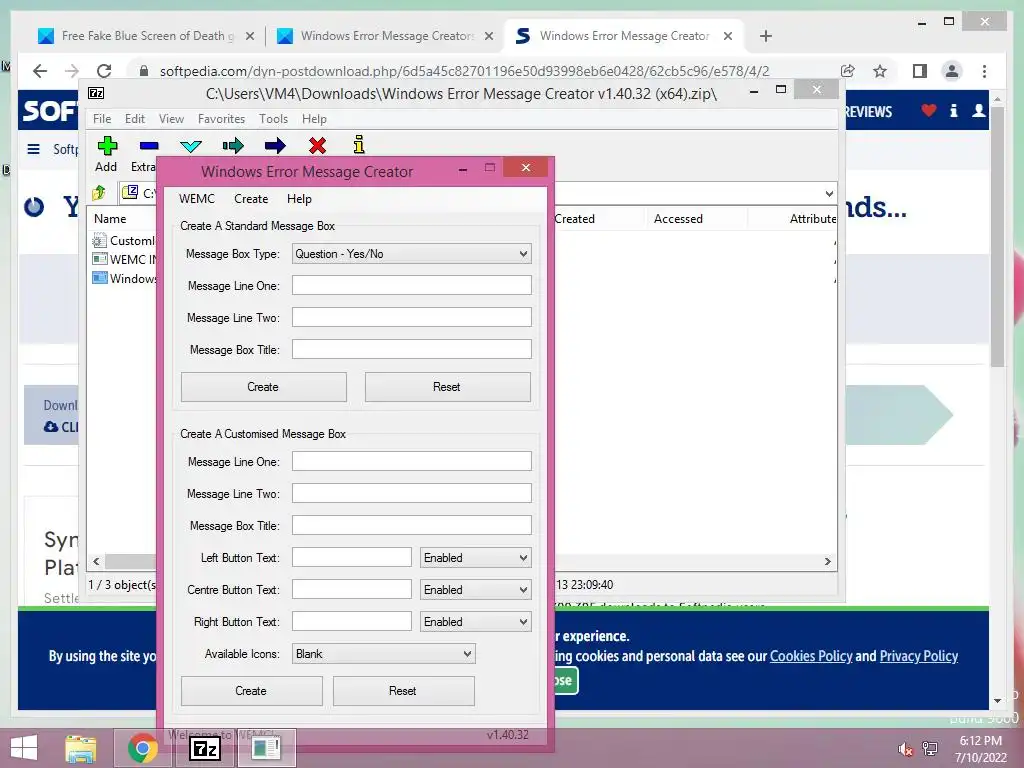Click Create in Standard Message Box section

(263, 387)
